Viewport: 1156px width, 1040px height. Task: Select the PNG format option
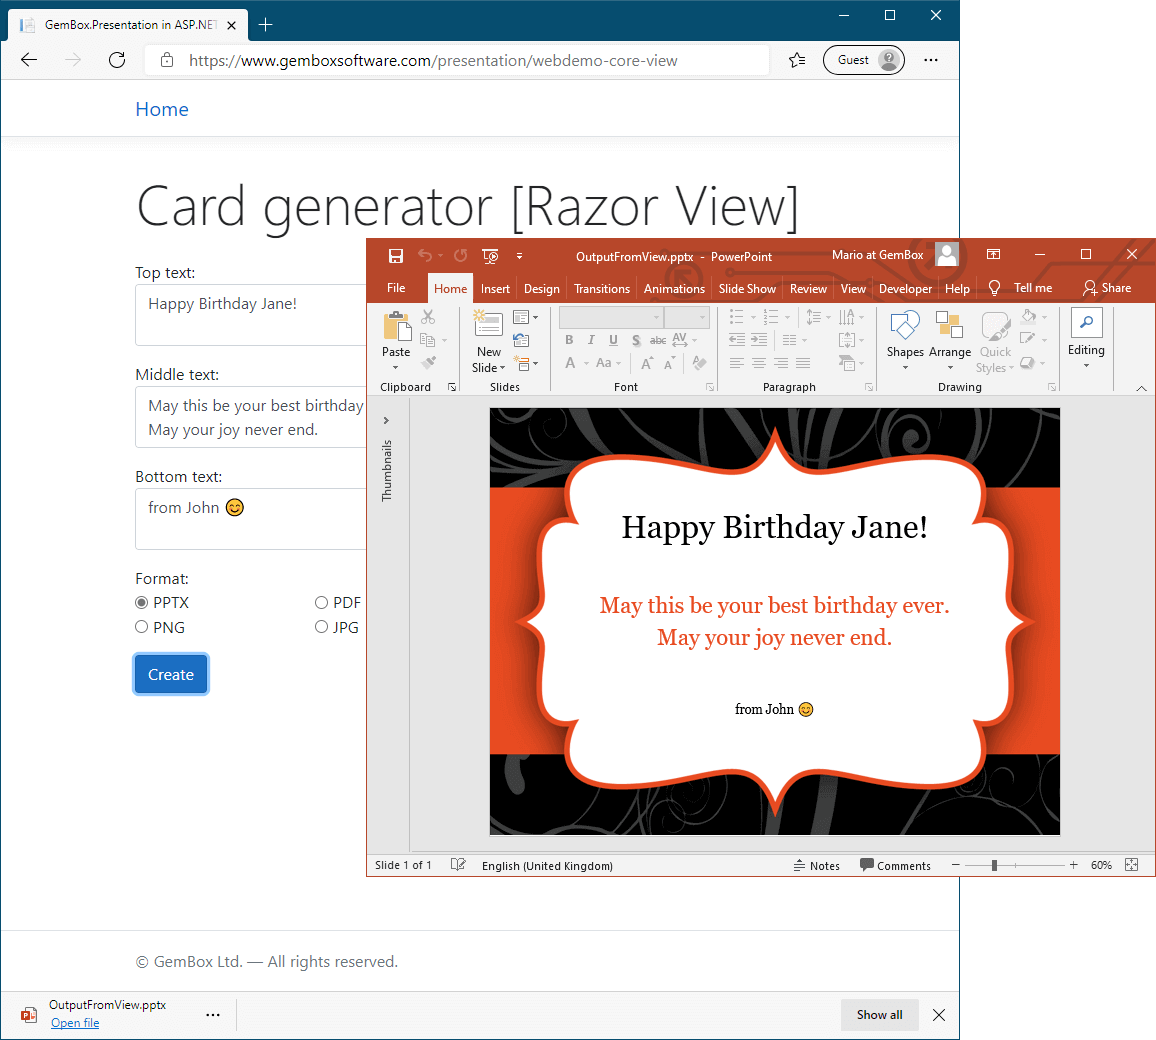pos(142,627)
